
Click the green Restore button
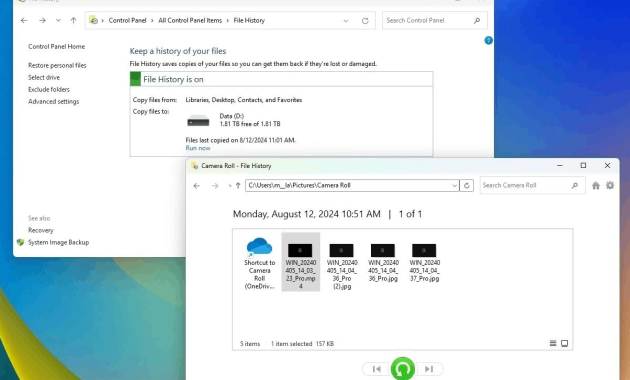pos(403,368)
